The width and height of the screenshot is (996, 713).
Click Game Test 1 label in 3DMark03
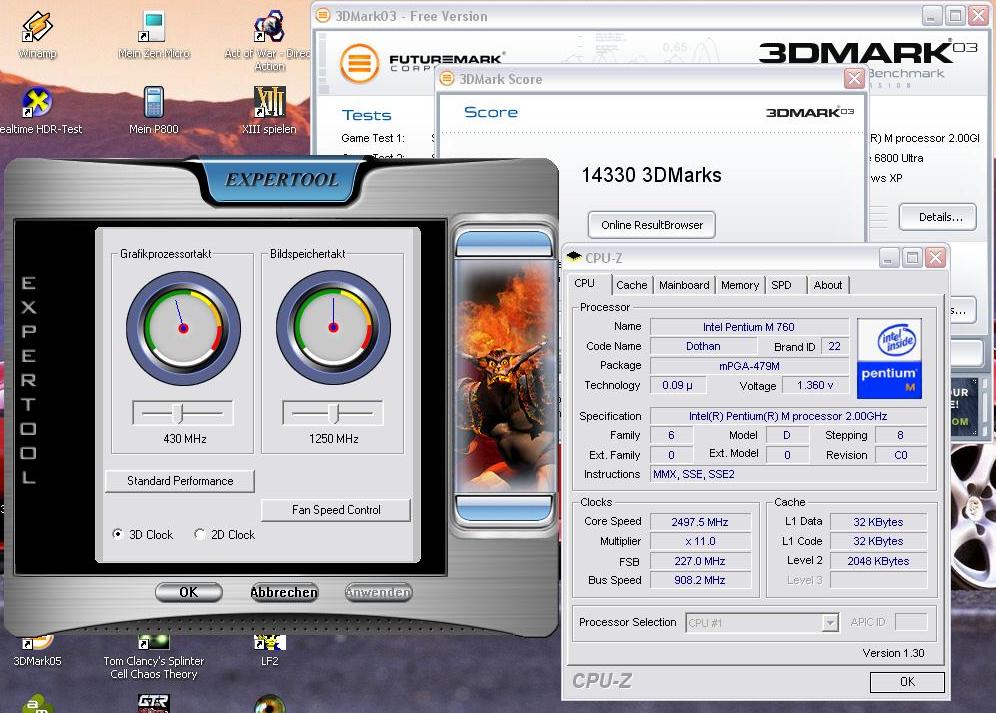tap(373, 138)
